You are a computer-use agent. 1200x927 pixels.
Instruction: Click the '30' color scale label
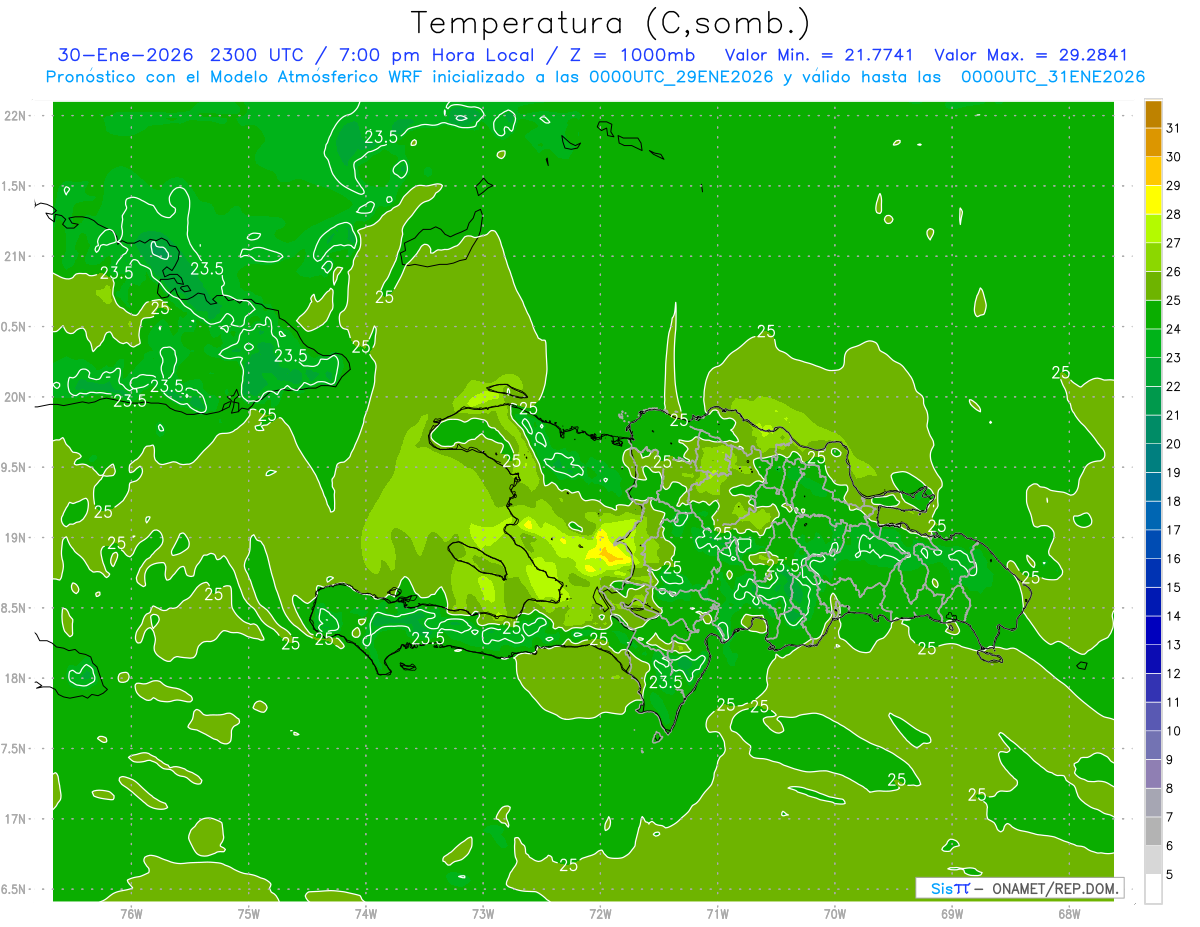point(1174,157)
